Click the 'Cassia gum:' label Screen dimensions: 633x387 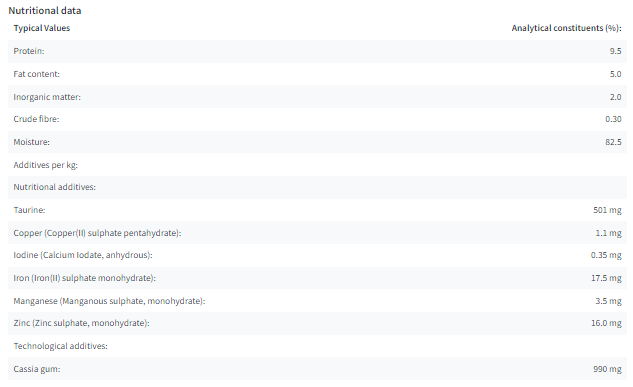click(x=37, y=369)
